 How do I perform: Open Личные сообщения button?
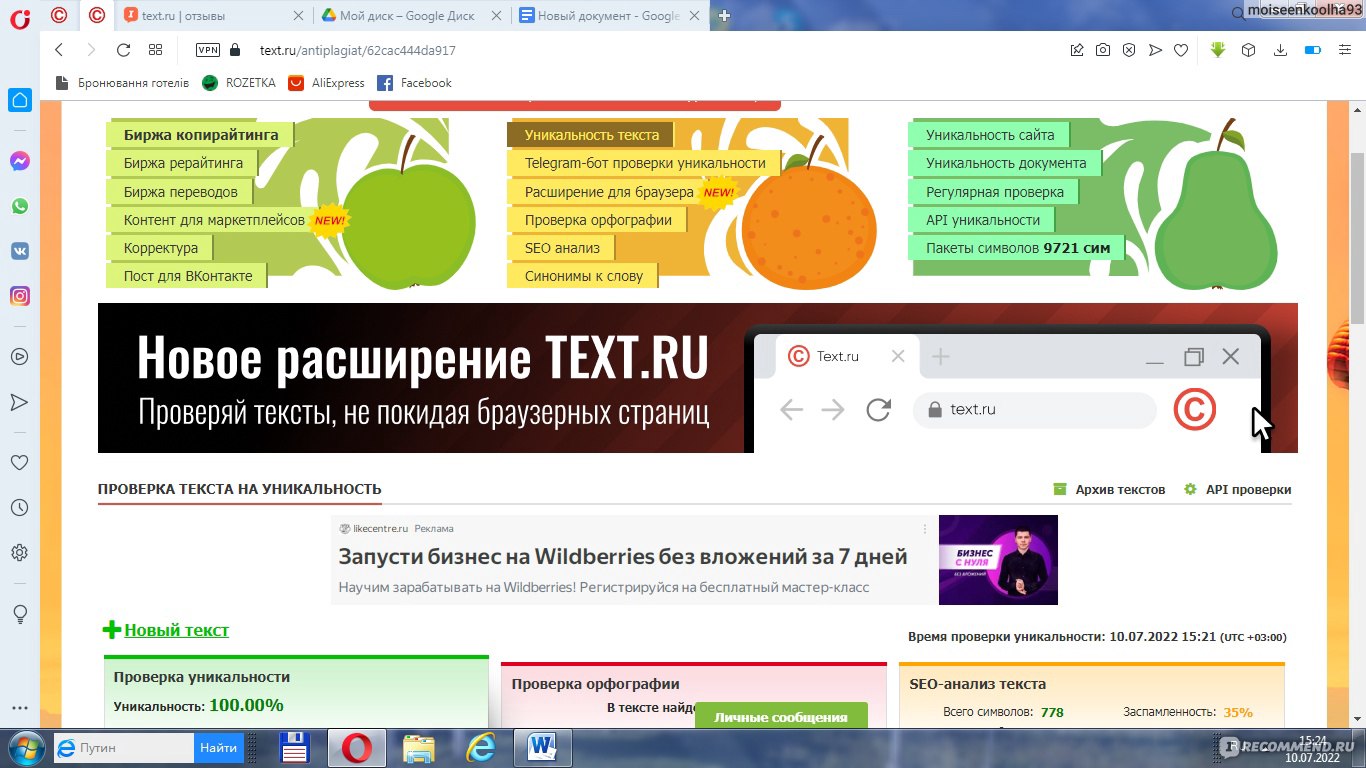(x=781, y=716)
